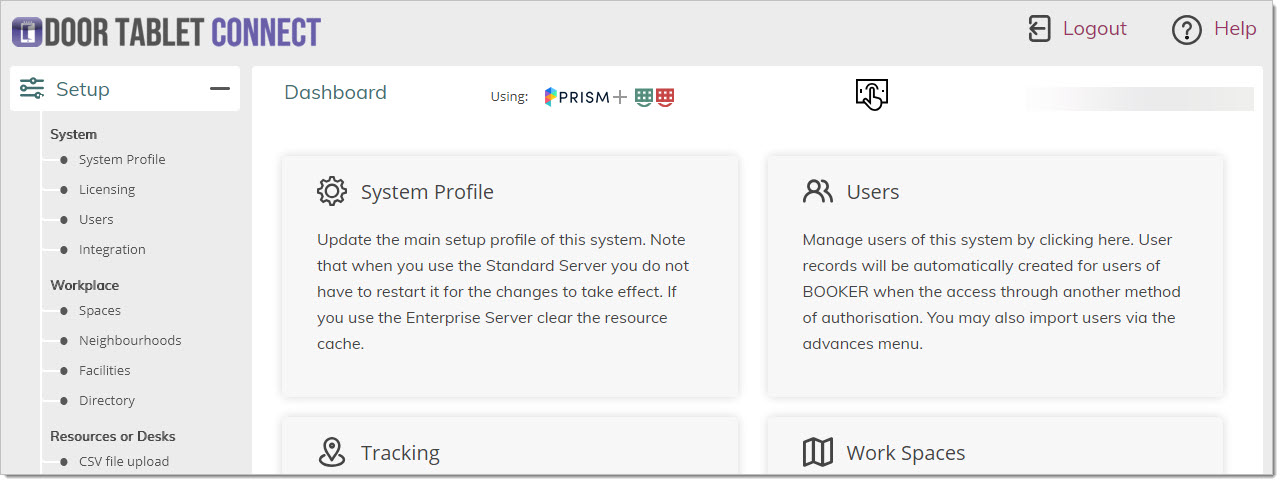Select Integration under System
Screen dimensions: 1281x483
coord(112,249)
